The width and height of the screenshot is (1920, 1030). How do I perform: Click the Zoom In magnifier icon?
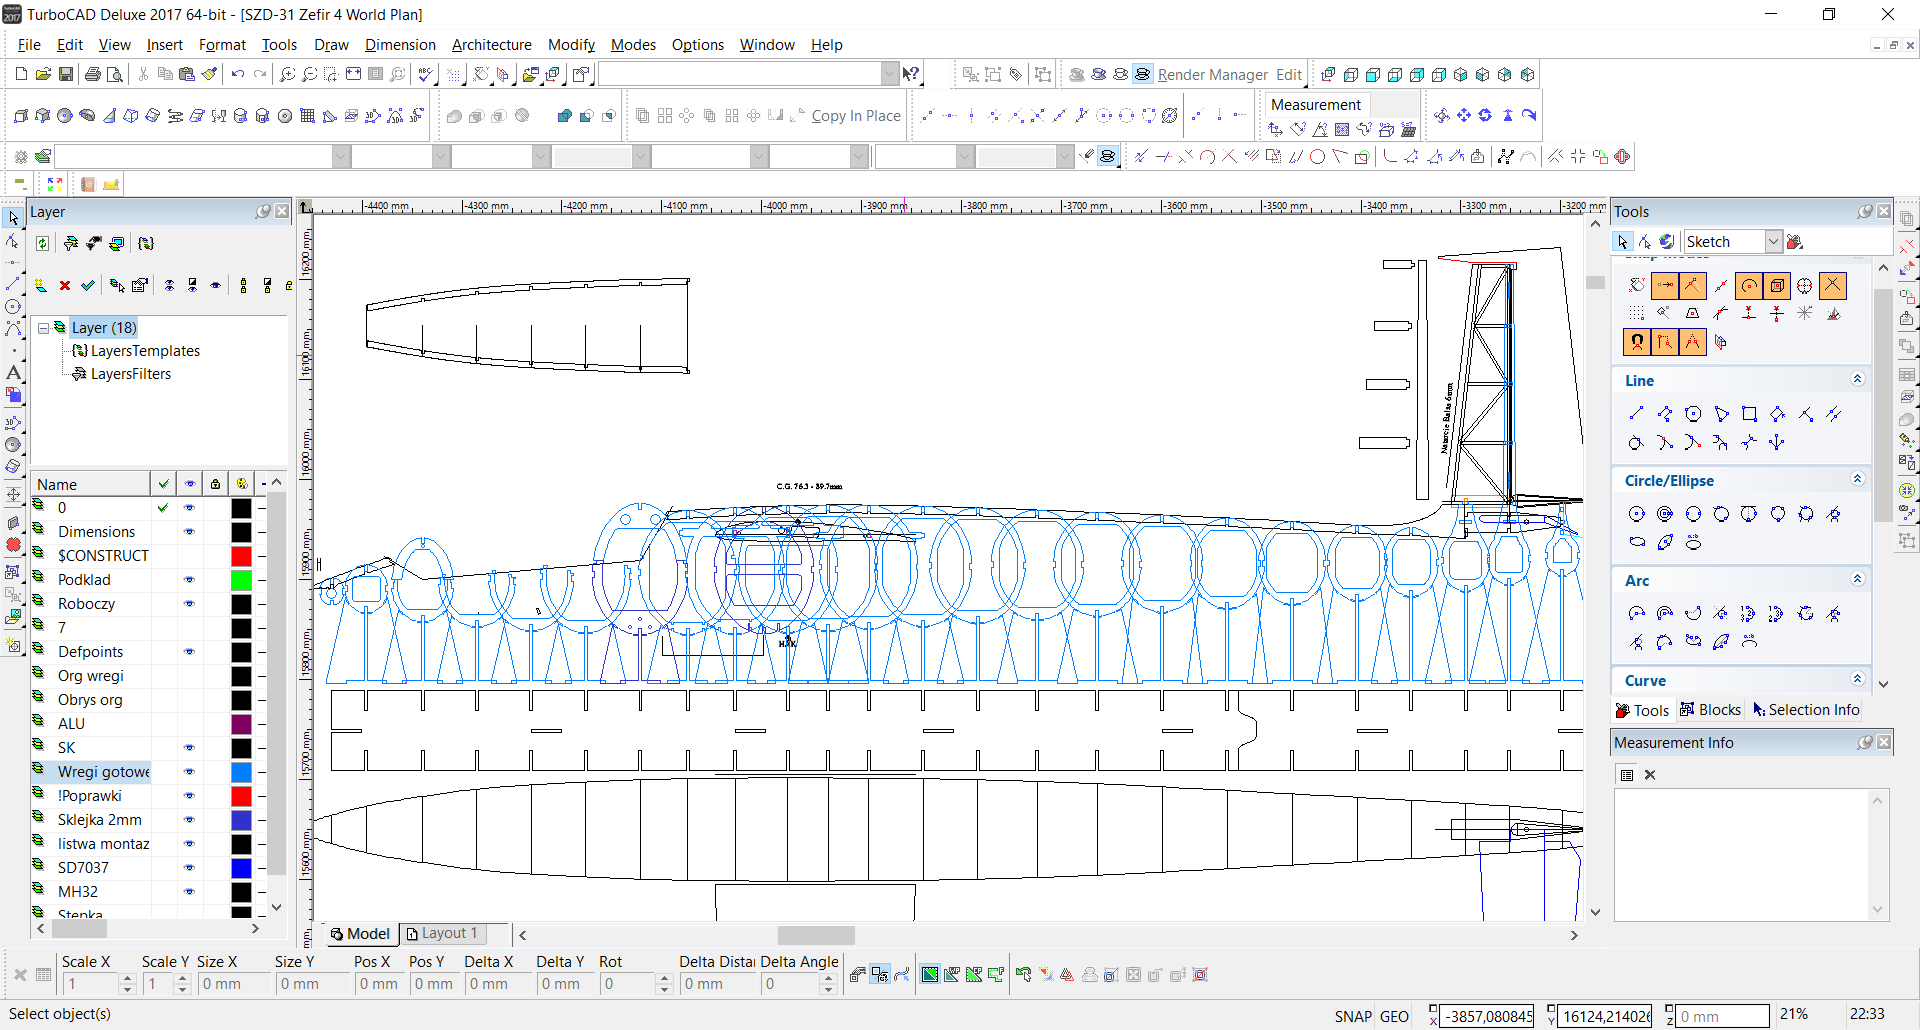click(x=288, y=74)
